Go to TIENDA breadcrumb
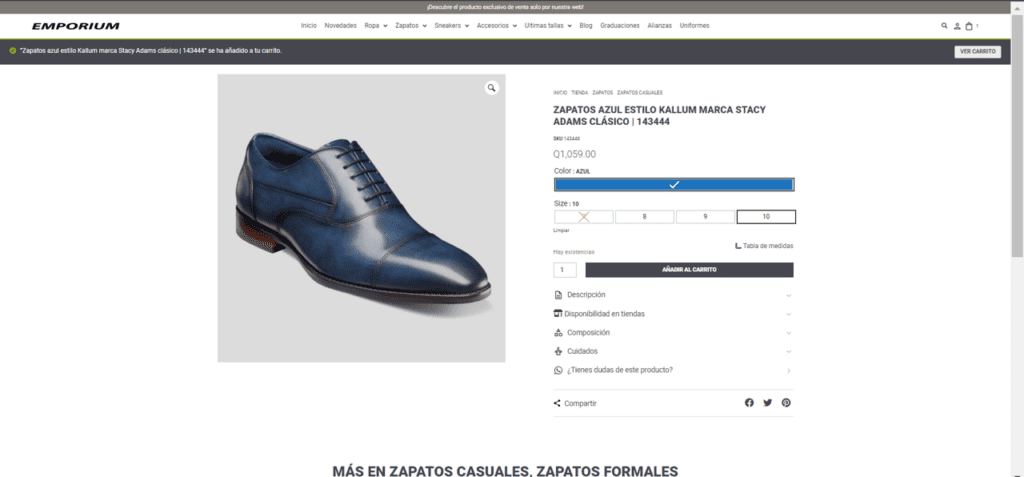The image size is (1024, 477). point(580,93)
